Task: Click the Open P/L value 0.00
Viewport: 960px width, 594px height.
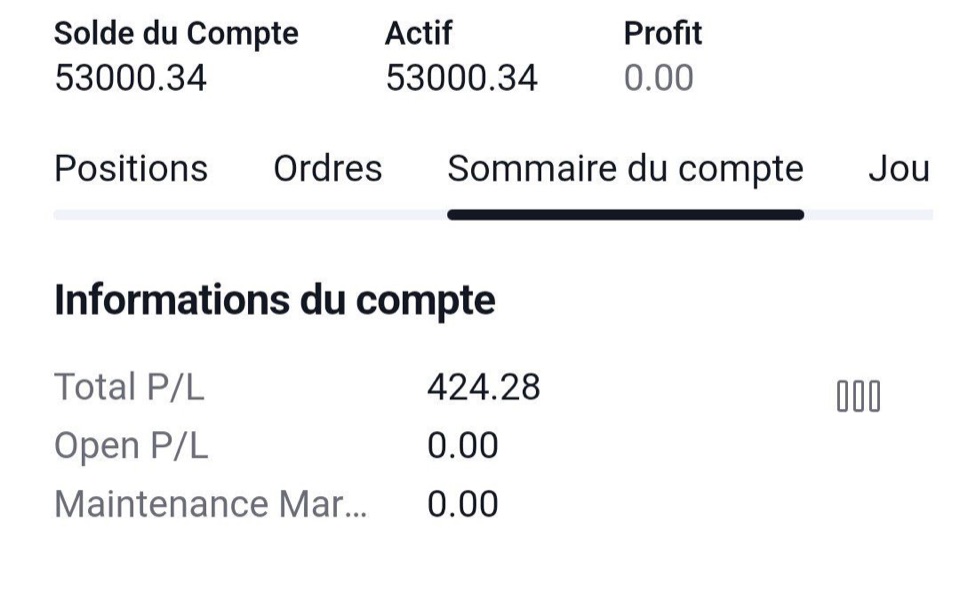Action: [463, 445]
